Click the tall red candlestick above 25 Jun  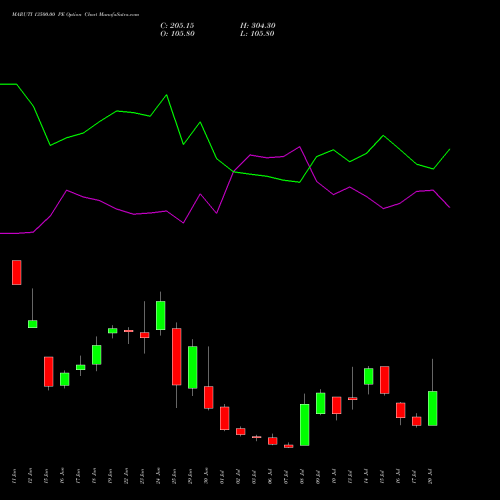tap(177, 357)
